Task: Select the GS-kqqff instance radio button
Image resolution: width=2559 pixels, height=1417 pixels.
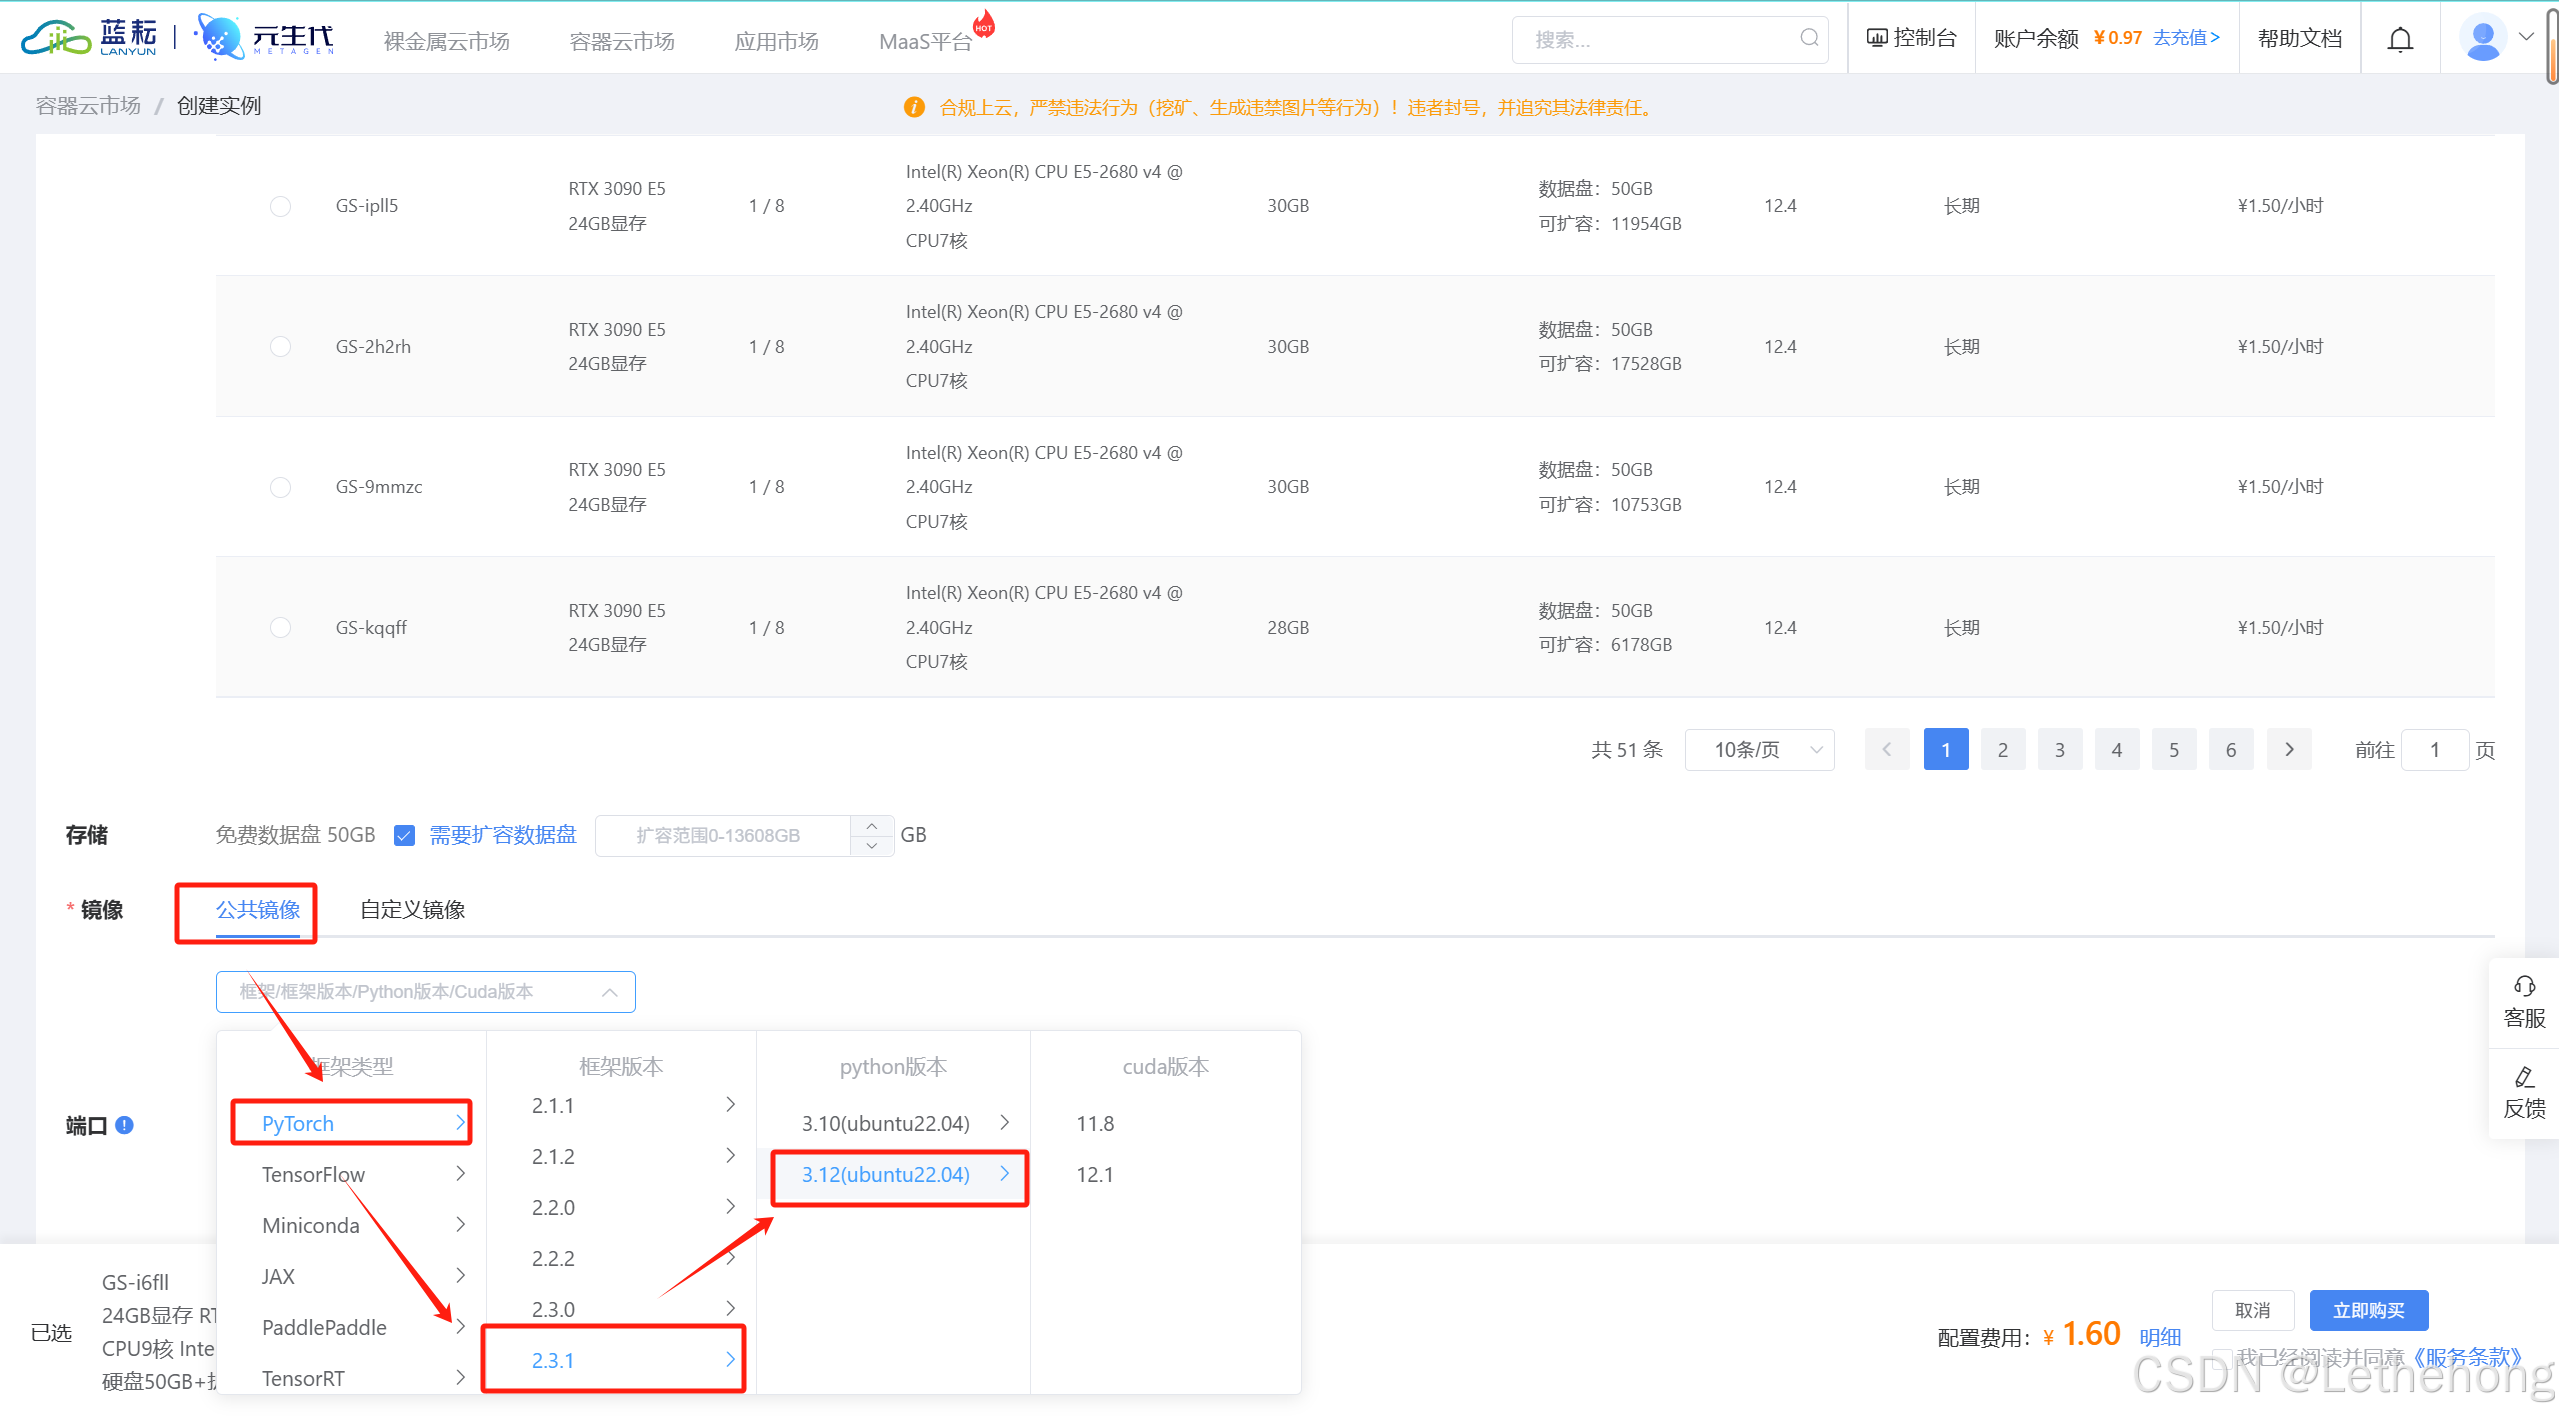Action: coord(280,628)
